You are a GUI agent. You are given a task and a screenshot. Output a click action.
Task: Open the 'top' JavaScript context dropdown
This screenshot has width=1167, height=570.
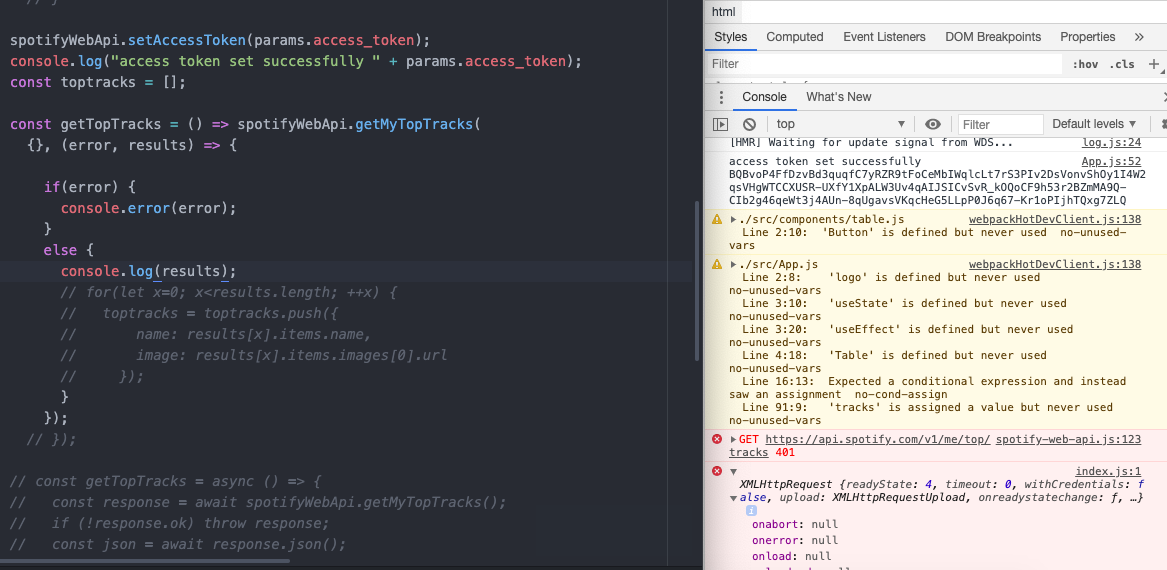840,124
